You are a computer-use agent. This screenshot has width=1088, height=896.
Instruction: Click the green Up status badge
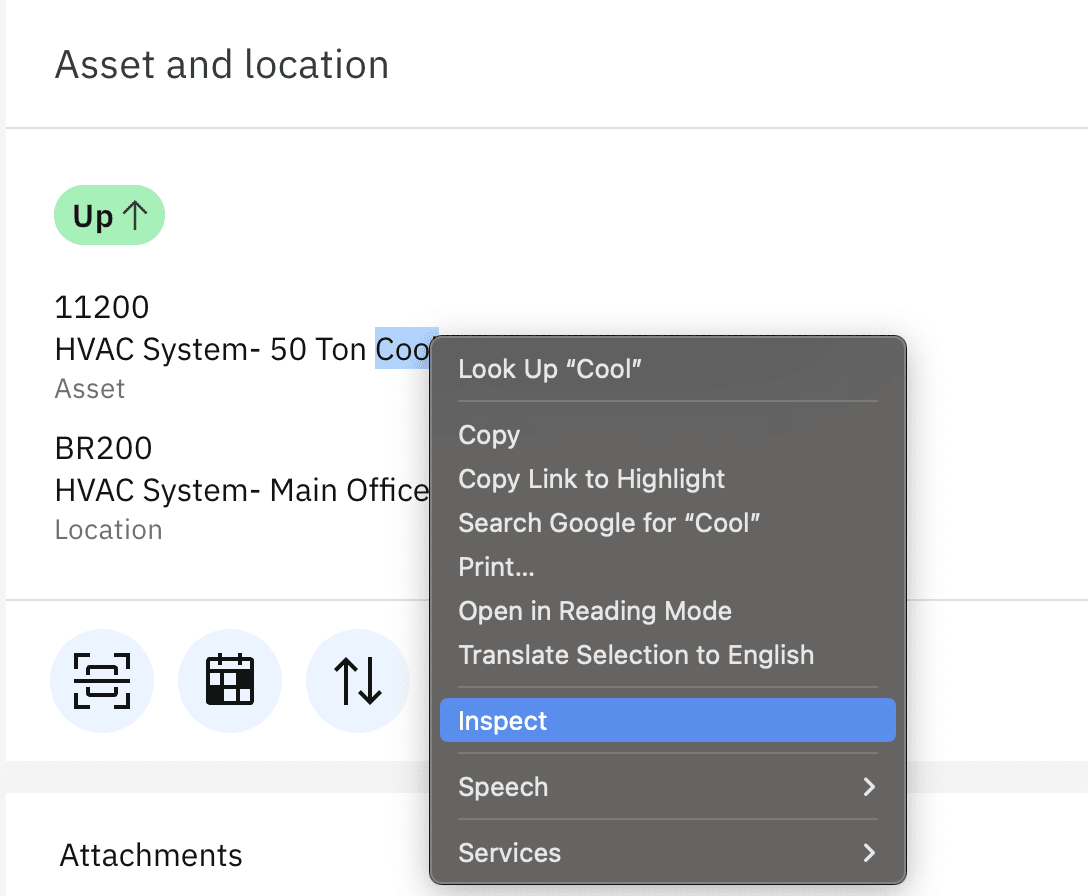pyautogui.click(x=109, y=217)
